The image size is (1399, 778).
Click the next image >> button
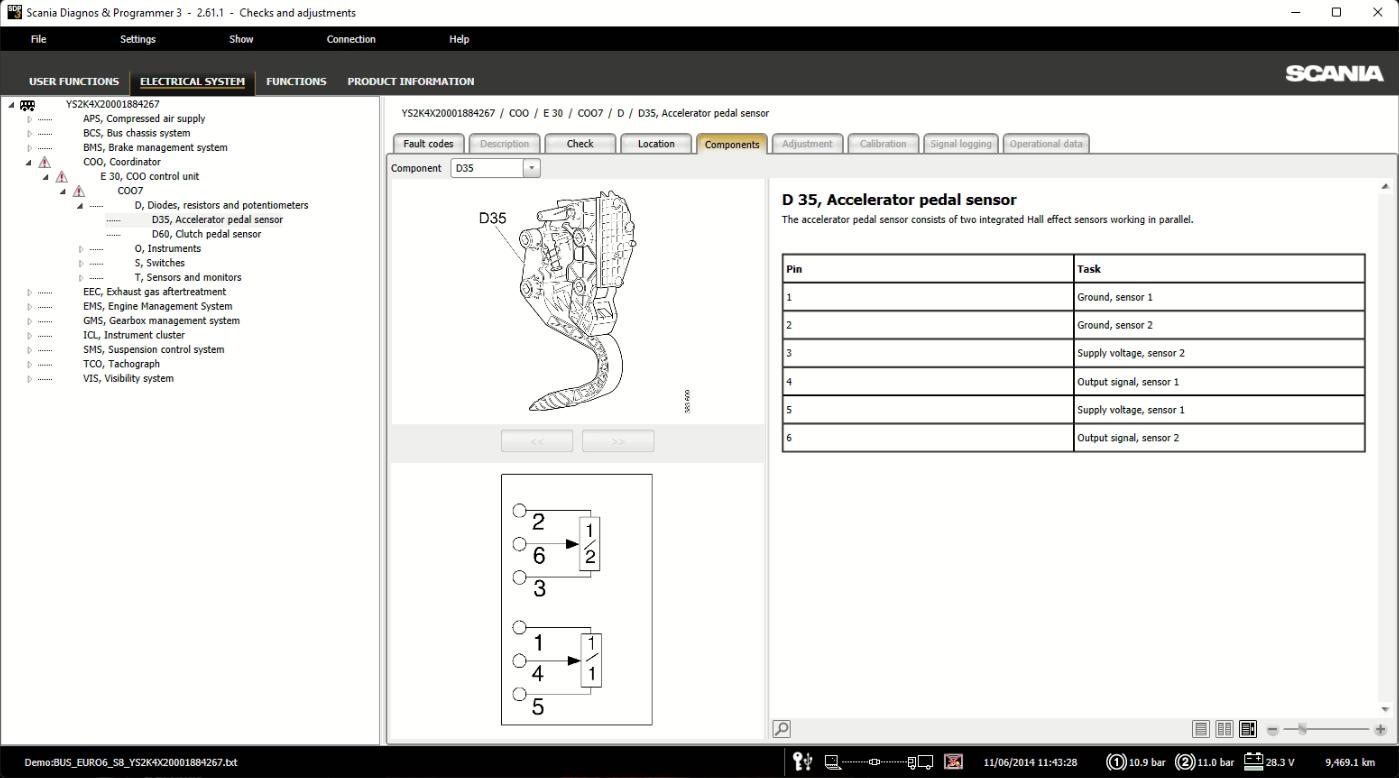618,441
